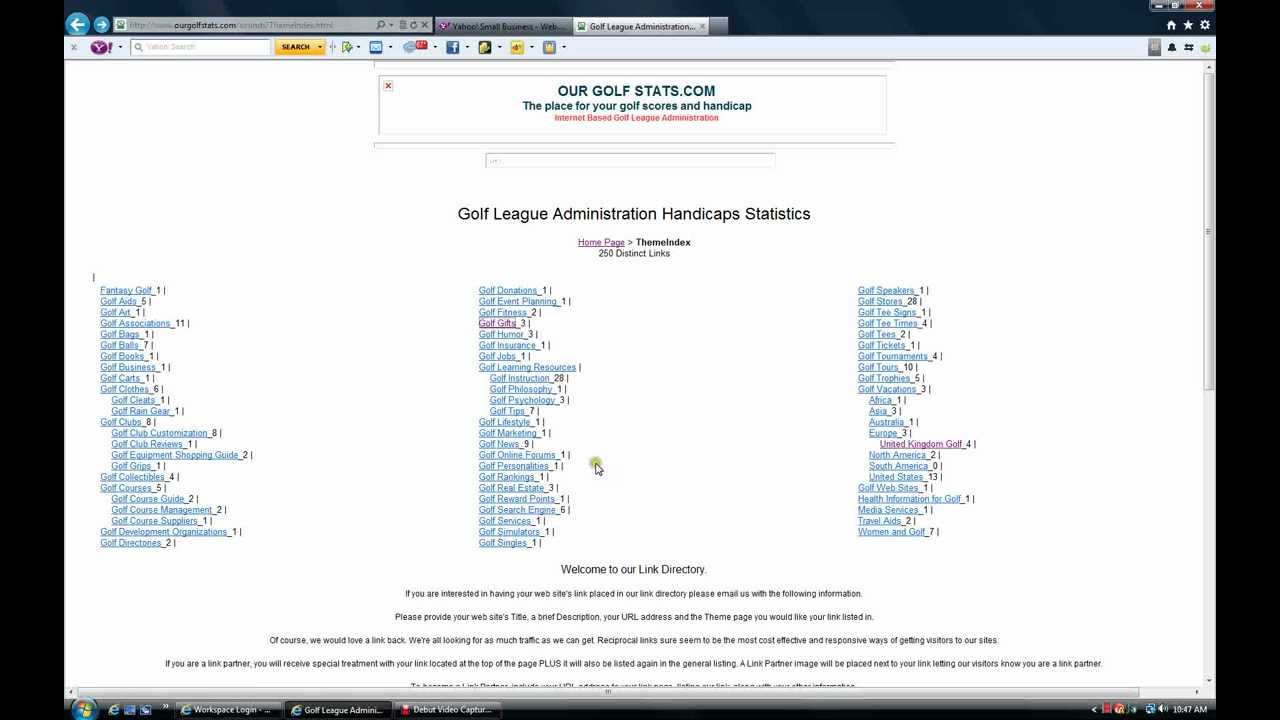Click the browser forward arrow
Image resolution: width=1280 pixels, height=720 pixels.
click(x=101, y=25)
